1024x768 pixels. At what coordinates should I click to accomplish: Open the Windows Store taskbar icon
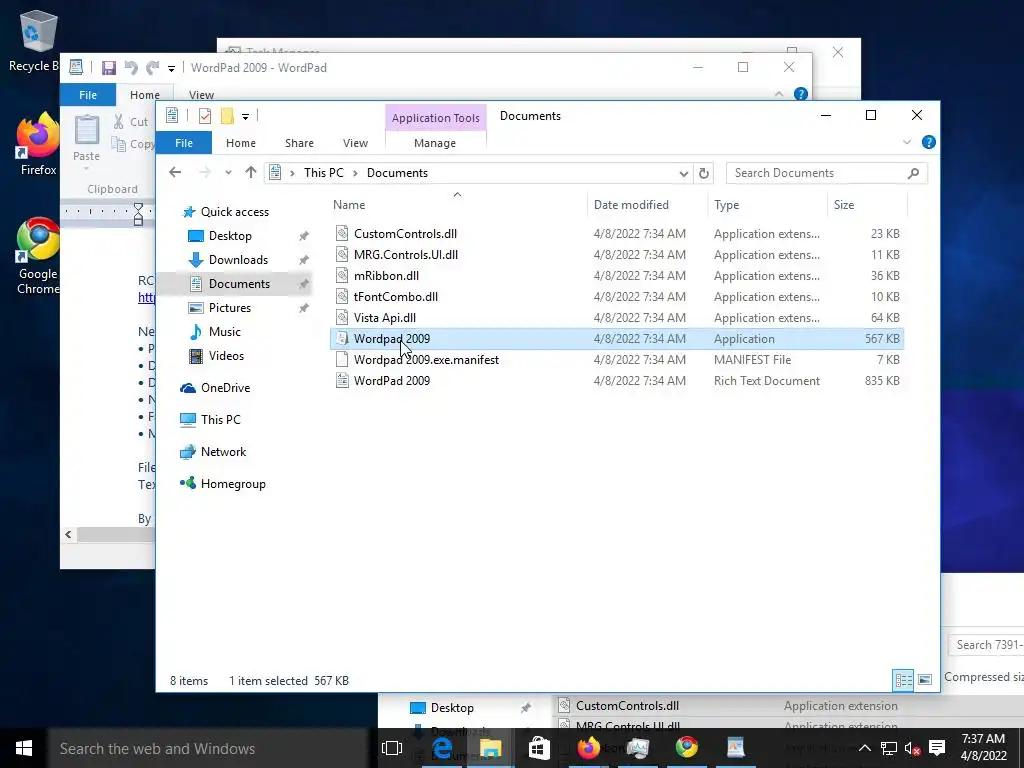539,748
